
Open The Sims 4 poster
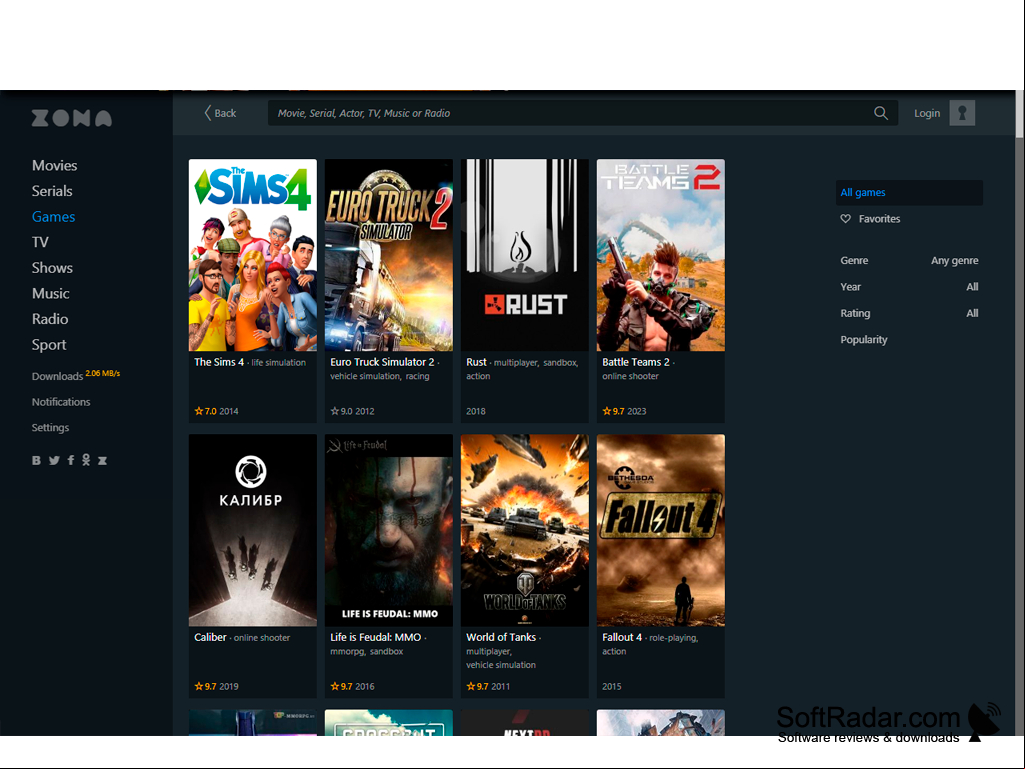point(253,255)
